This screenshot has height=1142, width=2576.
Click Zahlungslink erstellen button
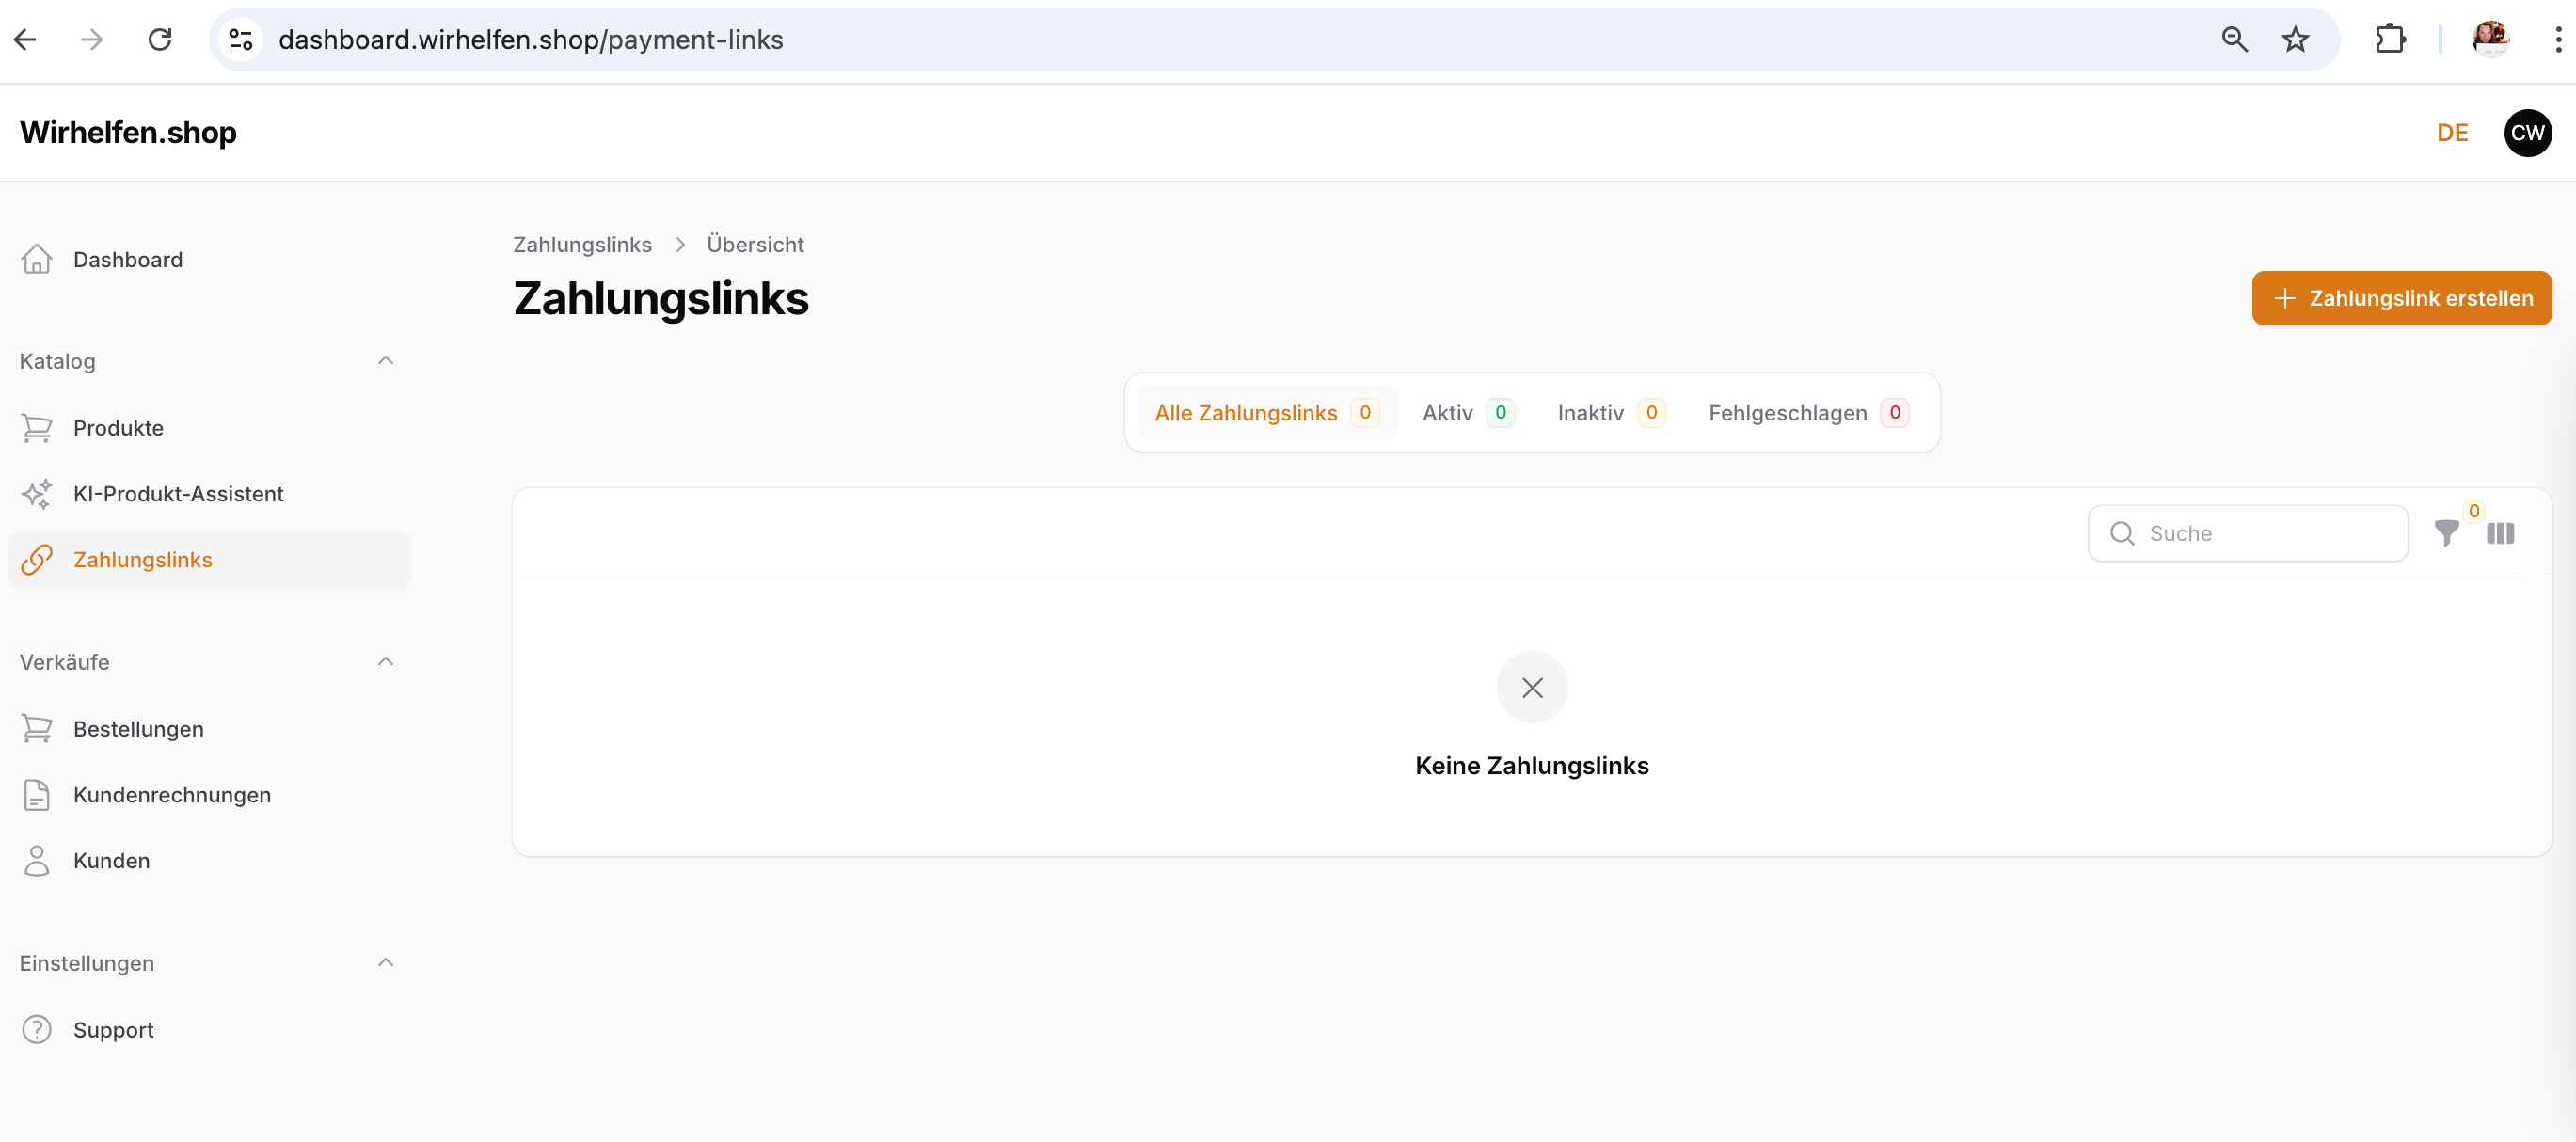point(2400,298)
